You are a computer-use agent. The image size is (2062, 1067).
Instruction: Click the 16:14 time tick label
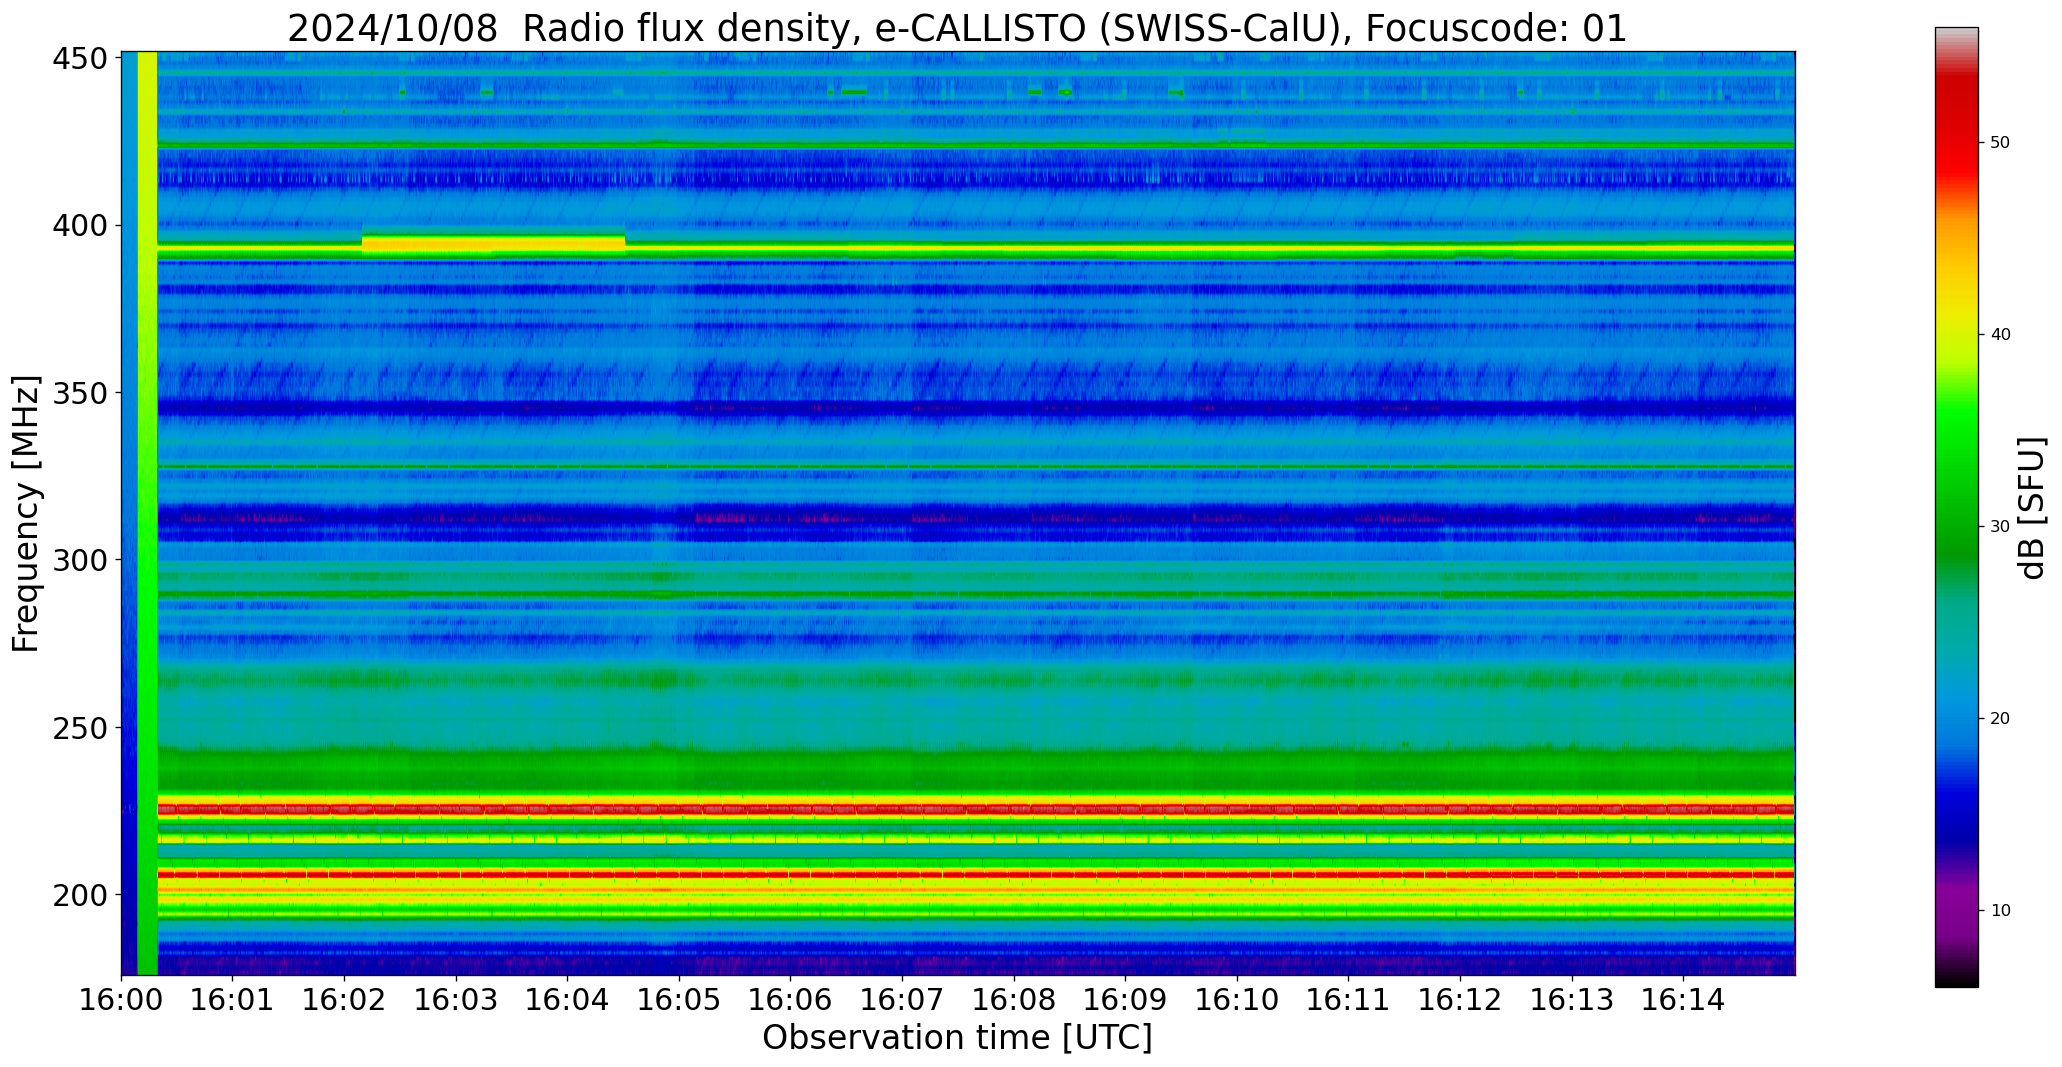click(x=1683, y=999)
